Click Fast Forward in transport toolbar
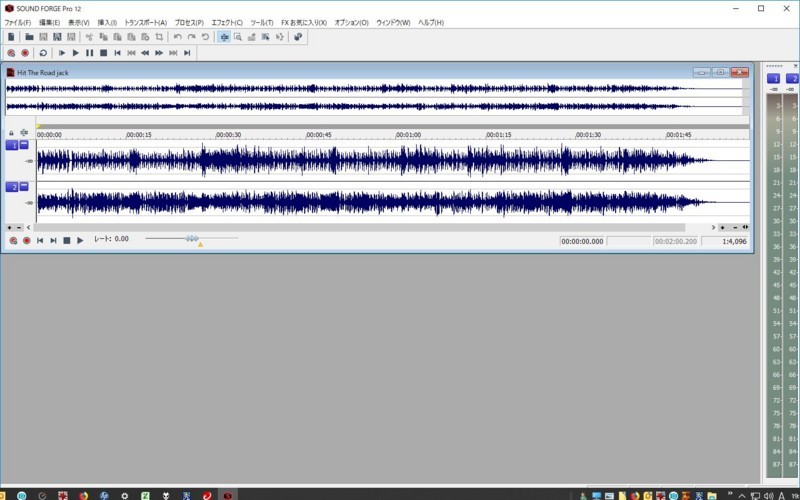 point(159,53)
